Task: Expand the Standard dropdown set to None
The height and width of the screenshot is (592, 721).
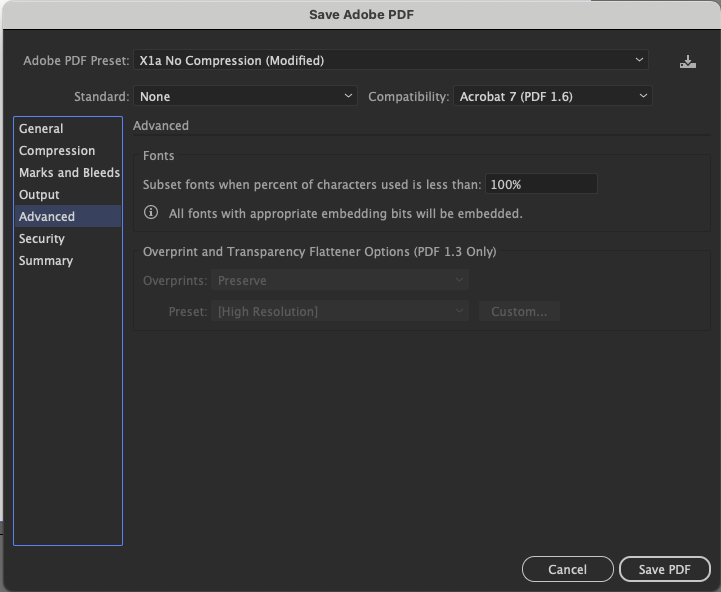Action: click(246, 96)
